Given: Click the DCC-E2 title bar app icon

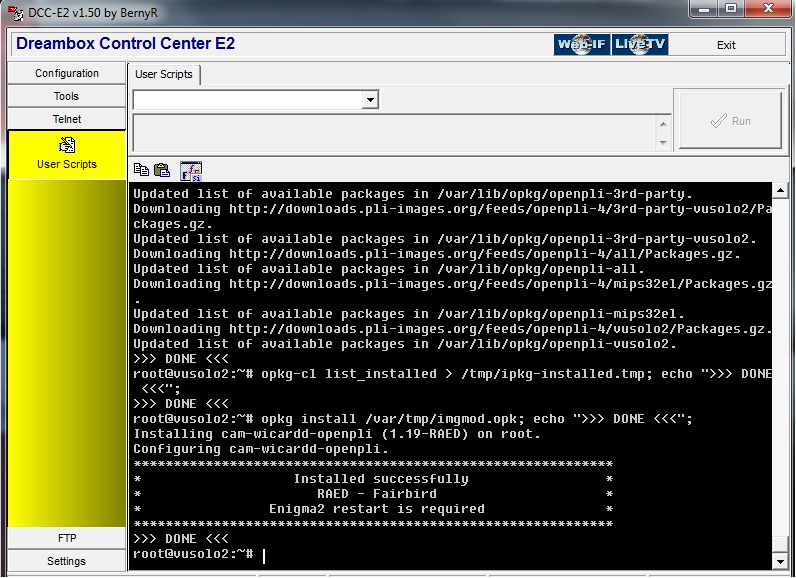Looking at the screenshot, I should pos(16,12).
